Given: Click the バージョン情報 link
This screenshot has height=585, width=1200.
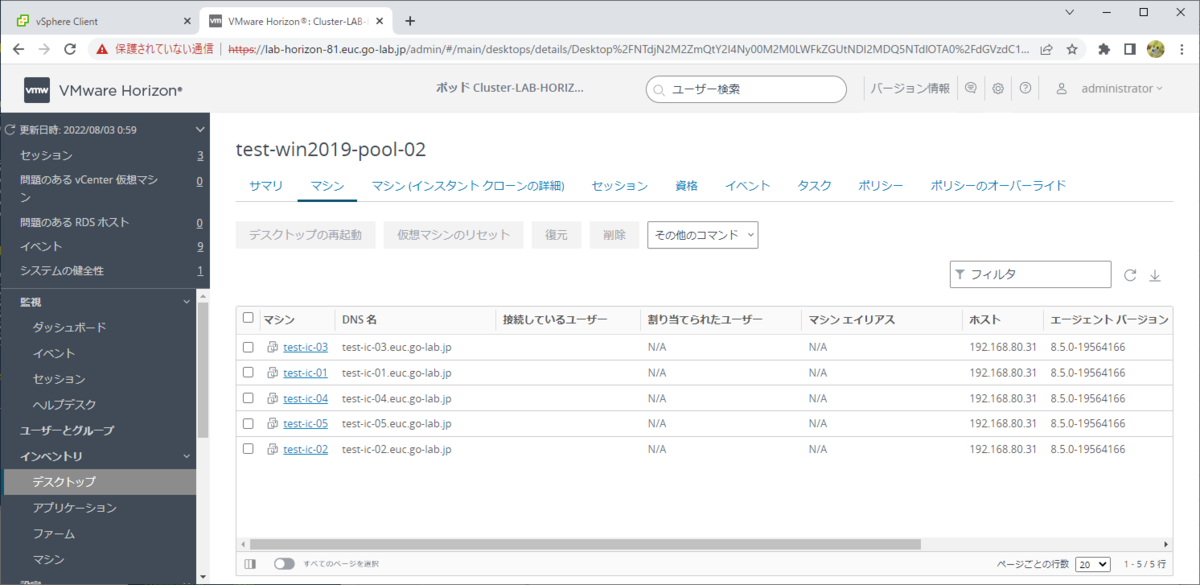Looking at the screenshot, I should (x=910, y=89).
